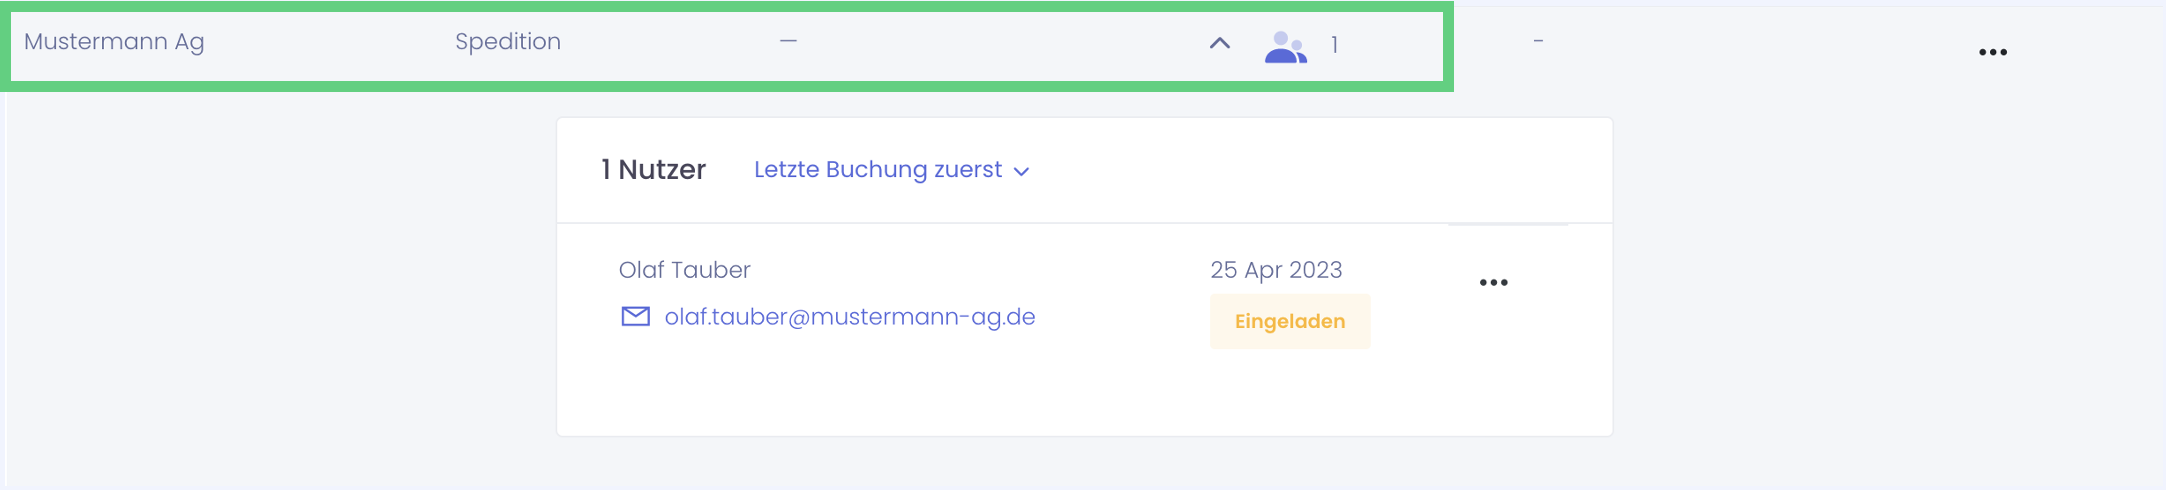The width and height of the screenshot is (2166, 490).
Task: Click the olaf.tauber@mustermann-ag.de email link
Action: point(849,317)
